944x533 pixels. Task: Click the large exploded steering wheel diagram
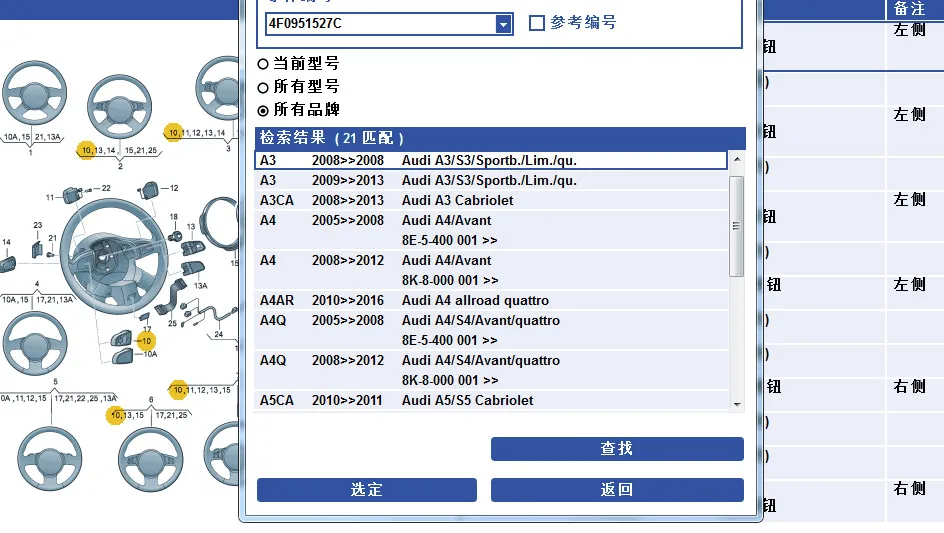113,257
